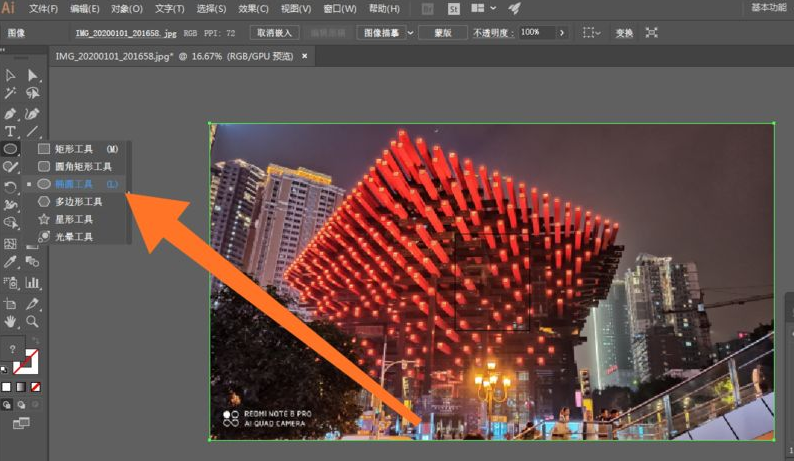Set fill to None swatch
The width and height of the screenshot is (794, 461).
pyautogui.click(x=35, y=386)
